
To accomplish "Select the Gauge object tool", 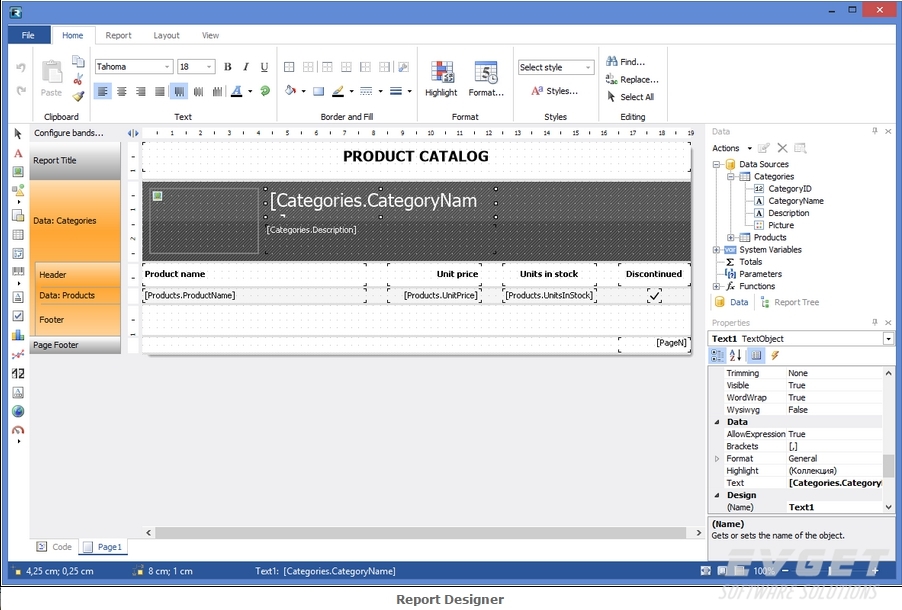I will click(18, 430).
